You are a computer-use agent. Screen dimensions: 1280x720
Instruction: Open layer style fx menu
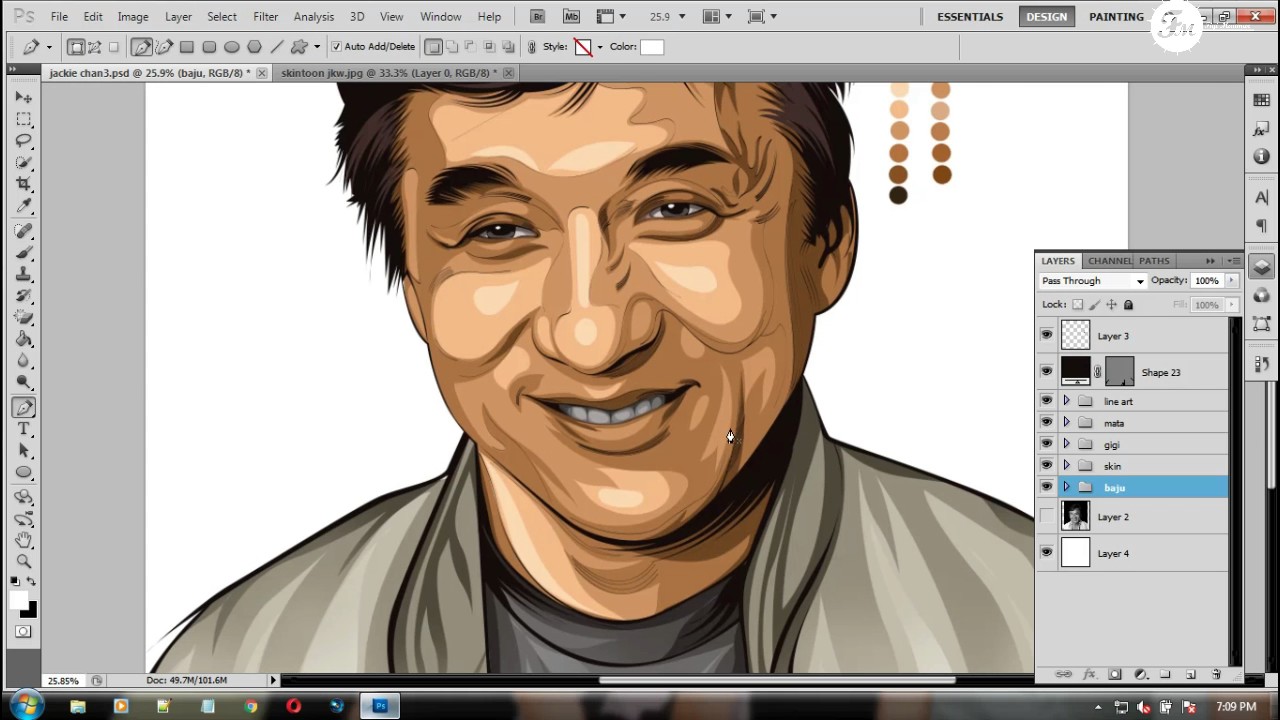click(x=1090, y=675)
